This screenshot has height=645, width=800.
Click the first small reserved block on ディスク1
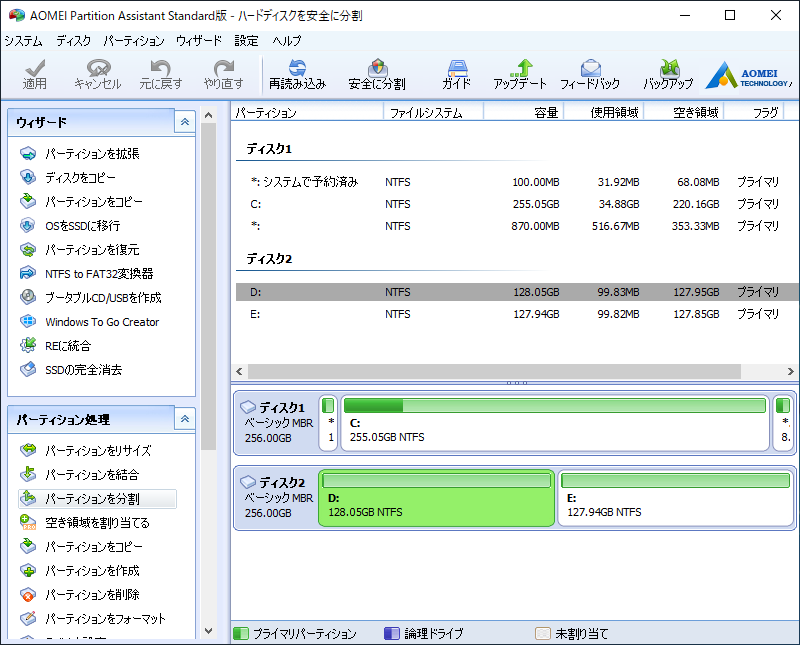coord(328,423)
